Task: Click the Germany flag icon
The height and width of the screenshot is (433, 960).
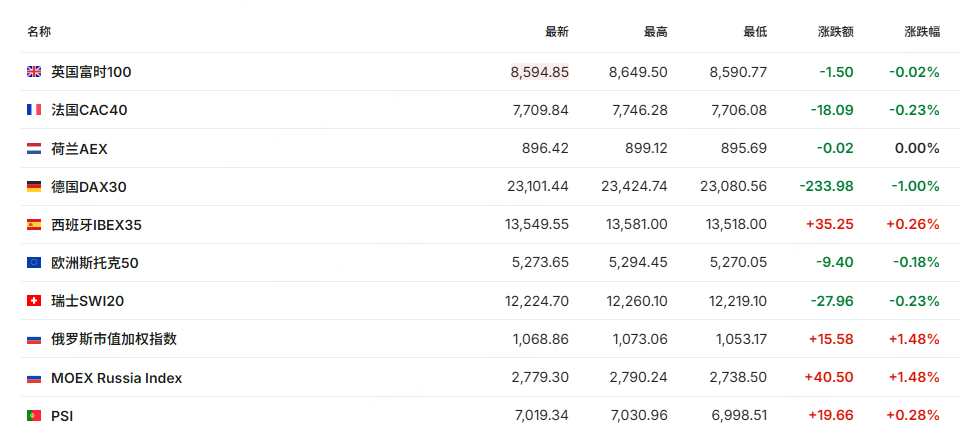Action: click(x=34, y=187)
